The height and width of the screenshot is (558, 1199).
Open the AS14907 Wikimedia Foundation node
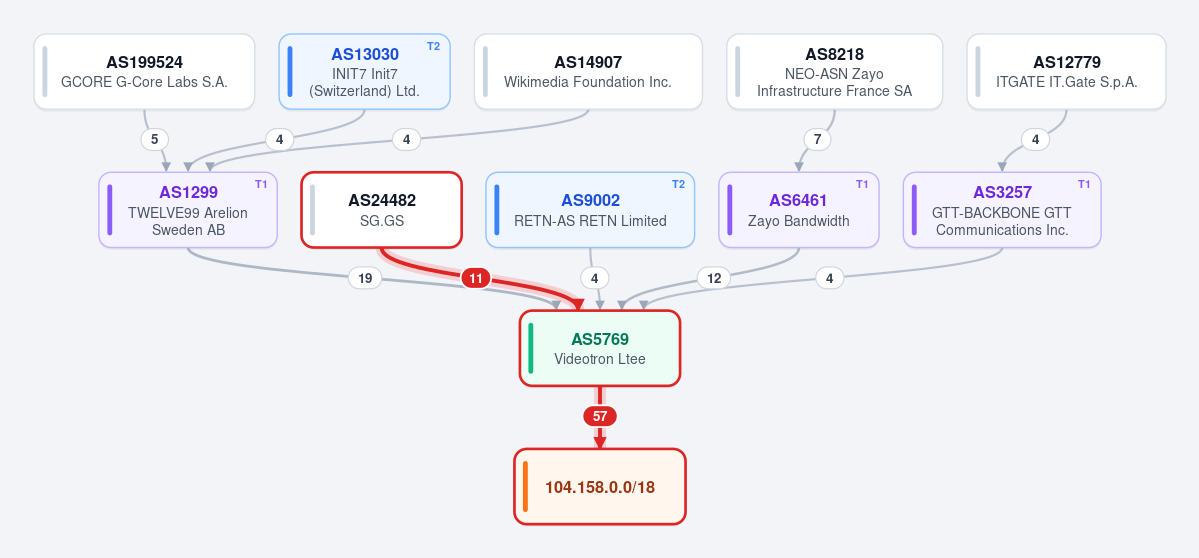(588, 72)
